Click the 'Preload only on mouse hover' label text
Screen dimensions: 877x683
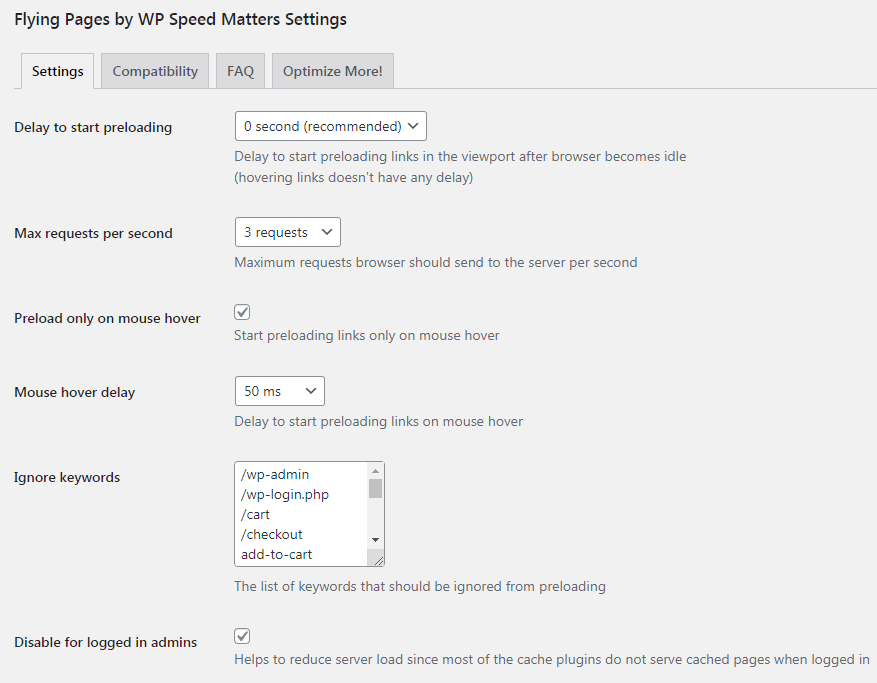point(107,318)
